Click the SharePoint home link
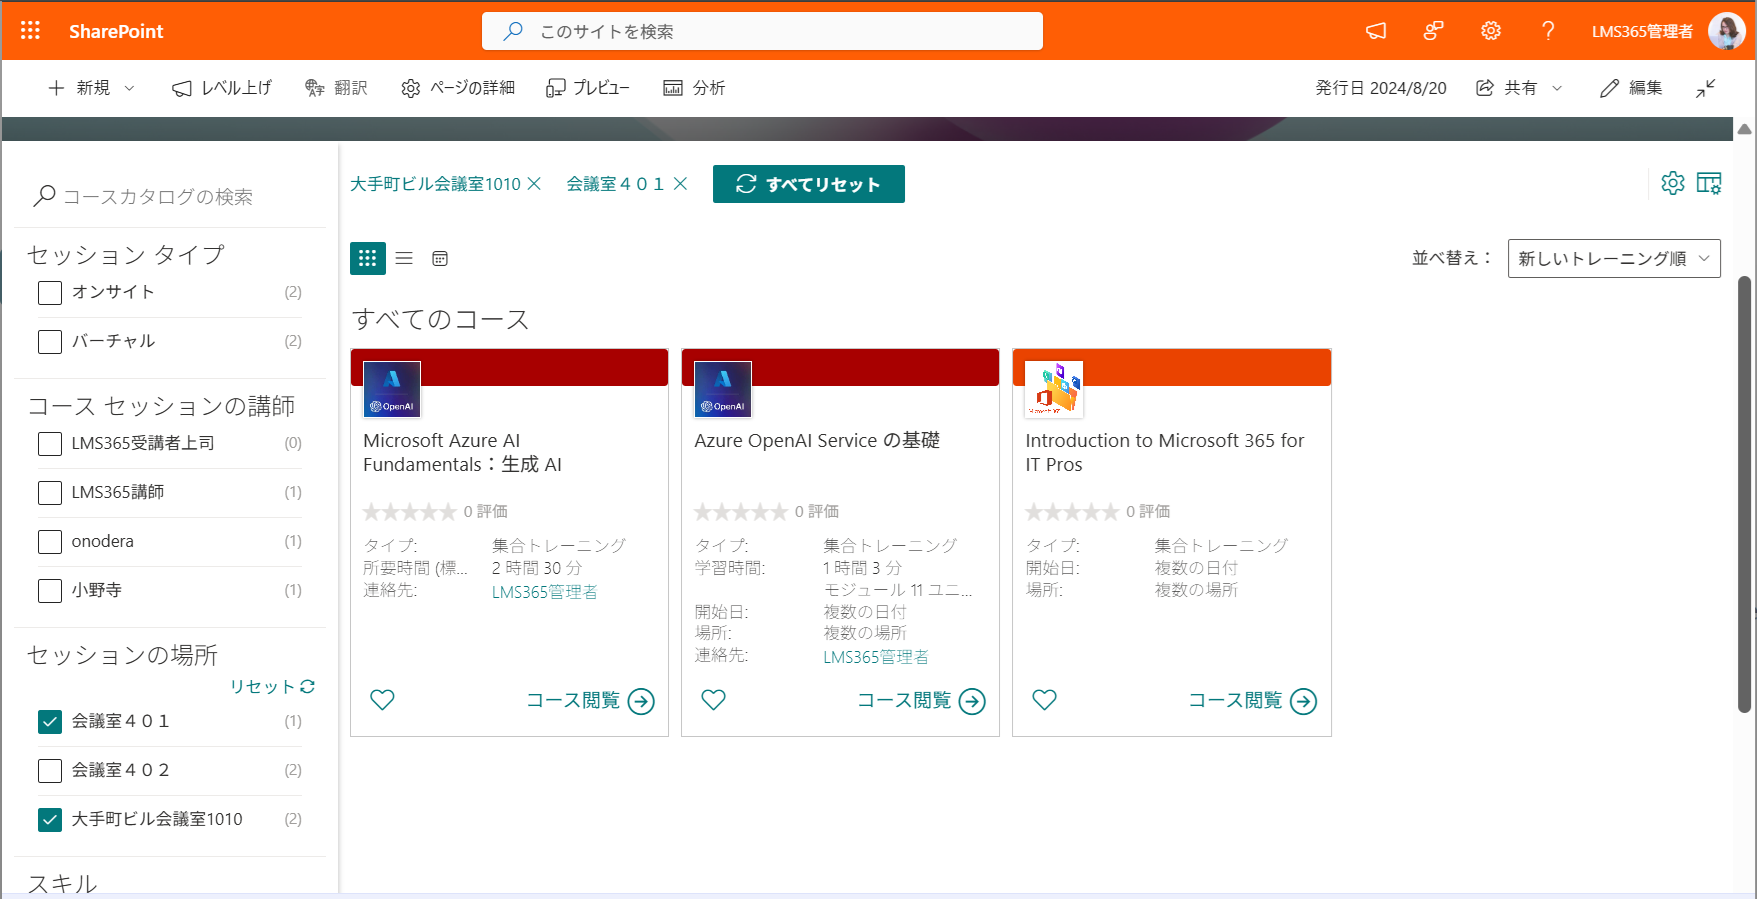This screenshot has width=1757, height=899. point(116,31)
